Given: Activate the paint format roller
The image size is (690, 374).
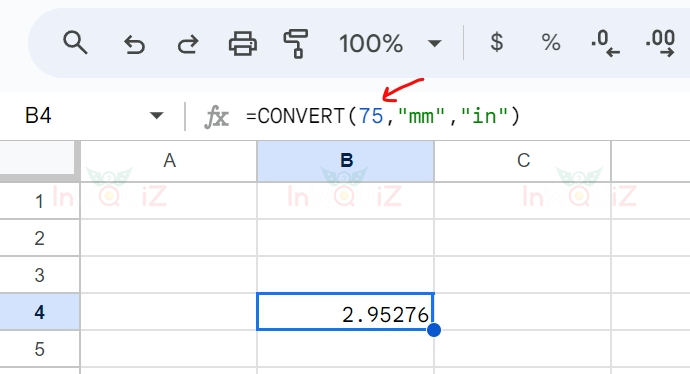Looking at the screenshot, I should click(x=296, y=44).
